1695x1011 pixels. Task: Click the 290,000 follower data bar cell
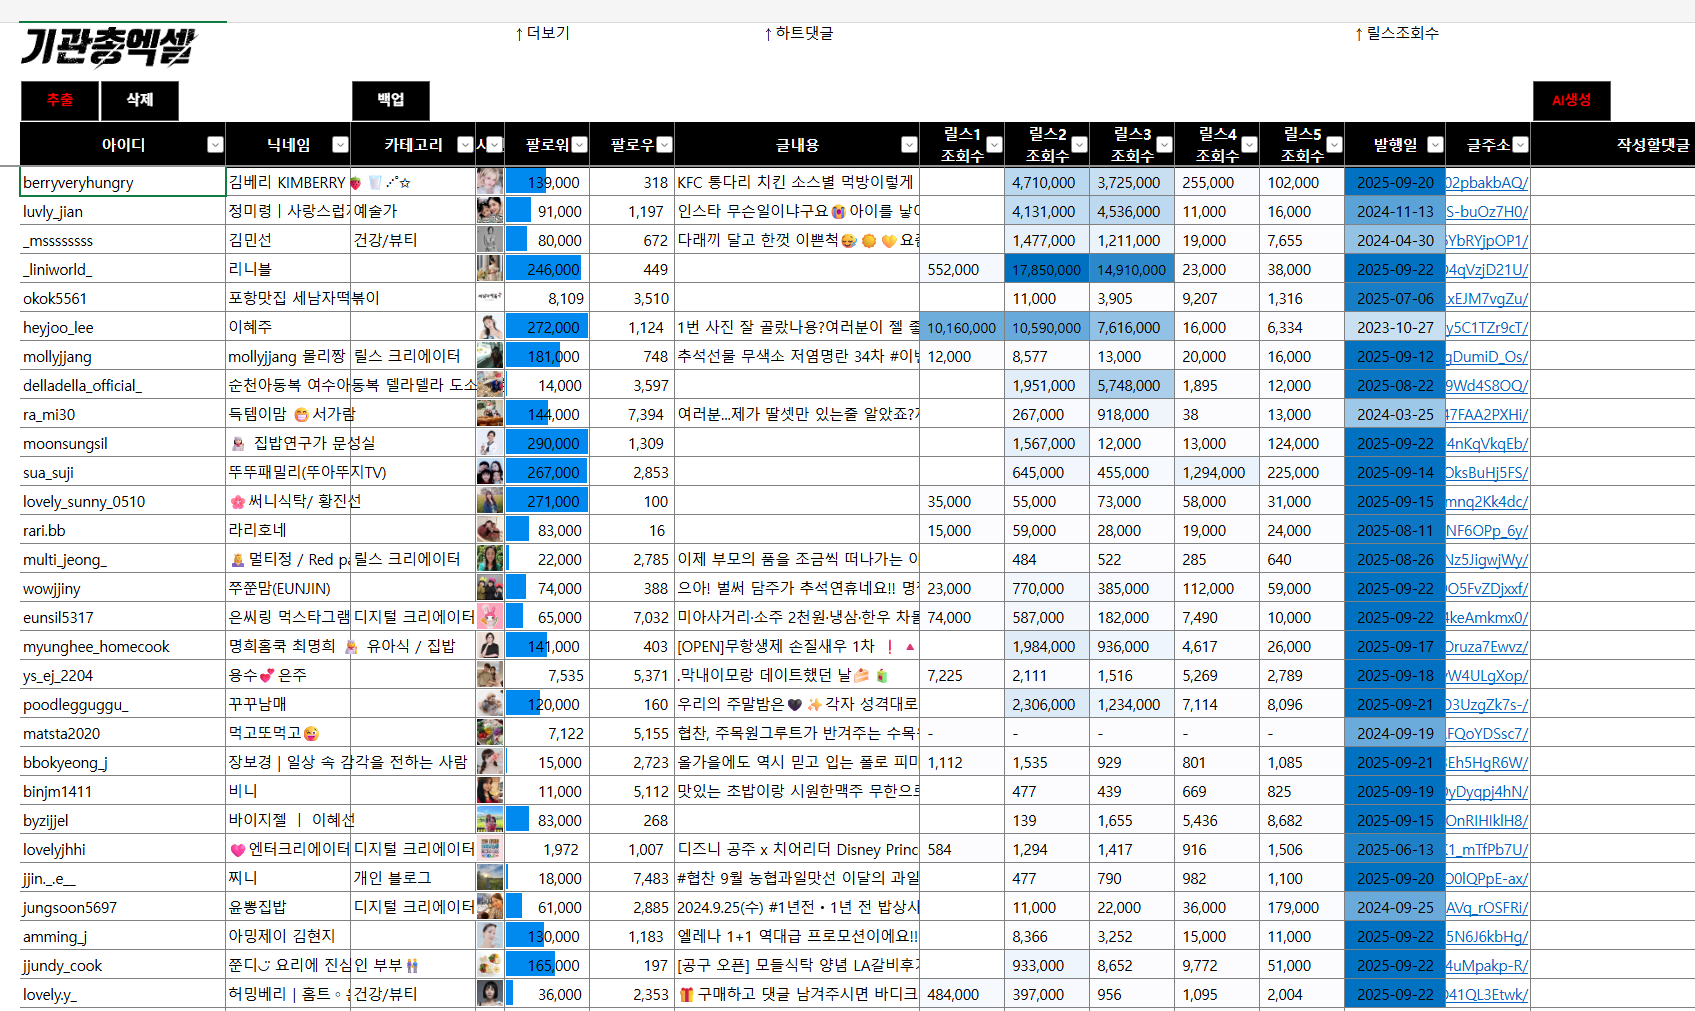click(547, 443)
